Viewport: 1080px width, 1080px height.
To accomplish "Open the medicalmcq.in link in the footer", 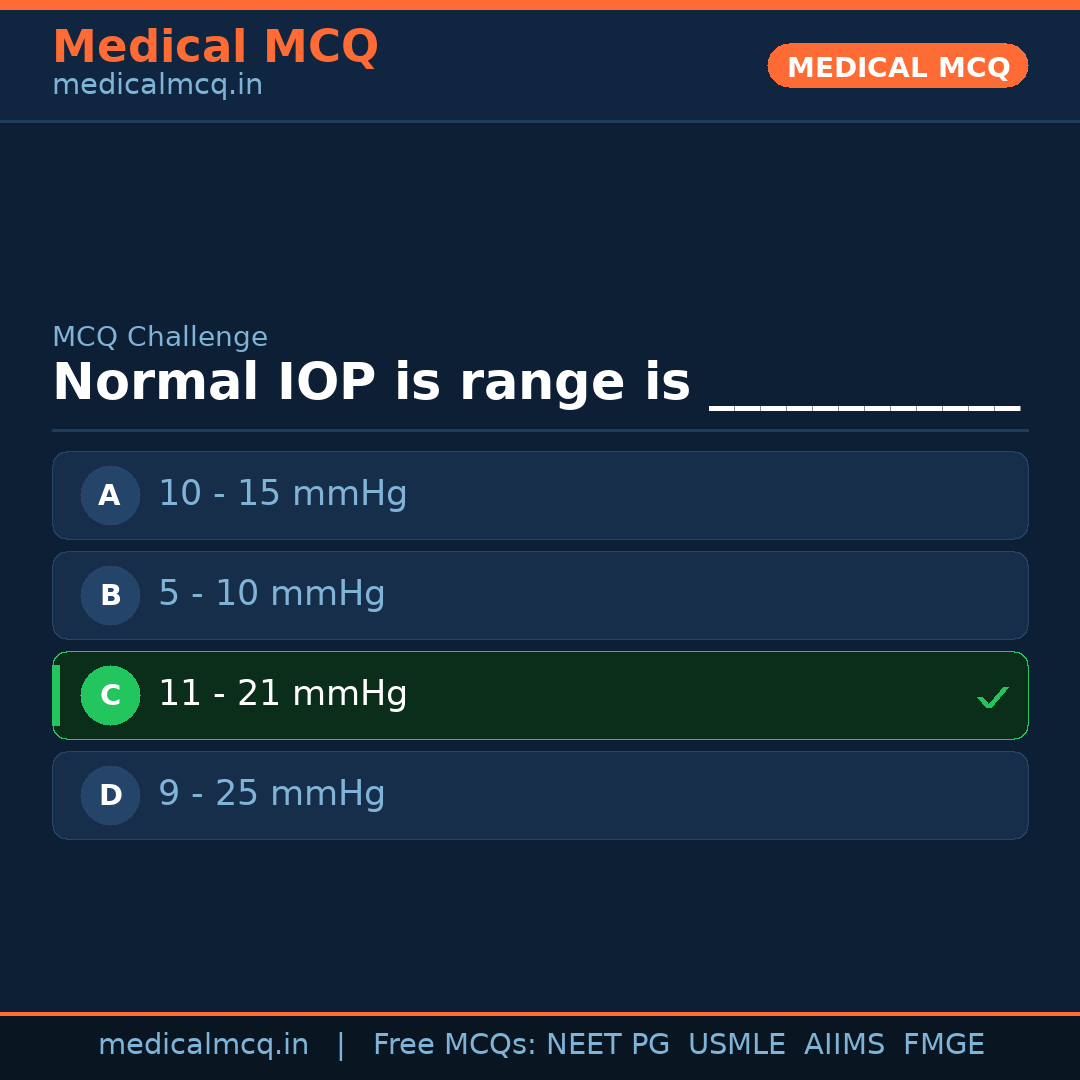I will click(x=203, y=1045).
